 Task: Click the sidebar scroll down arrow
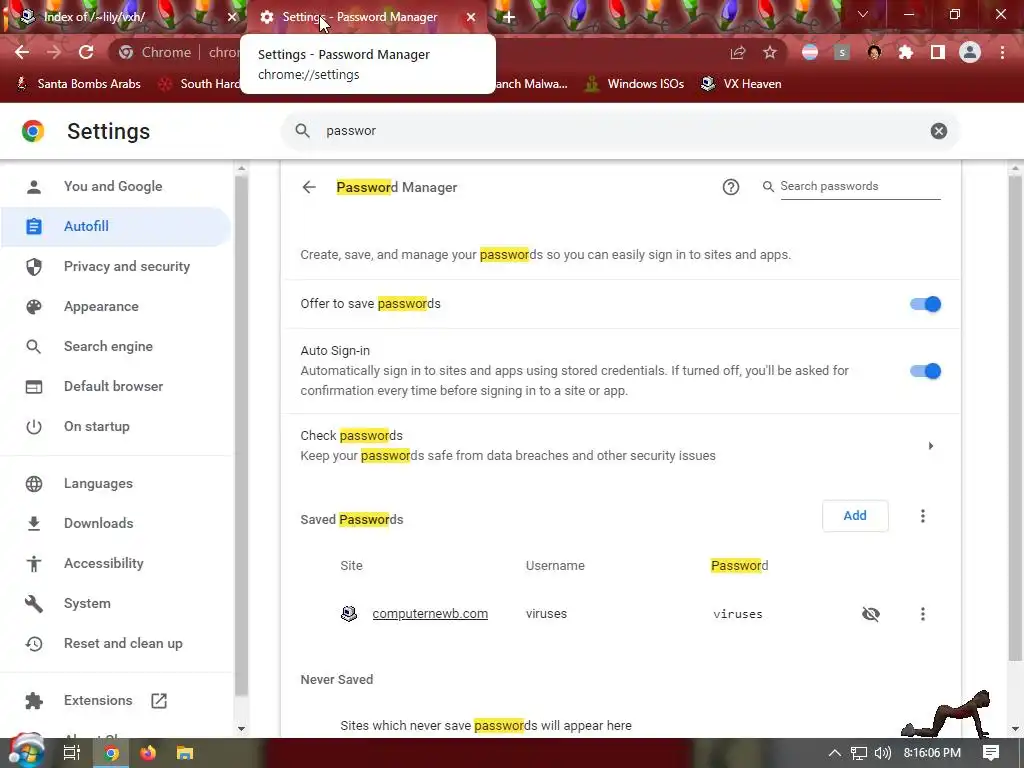point(241,729)
